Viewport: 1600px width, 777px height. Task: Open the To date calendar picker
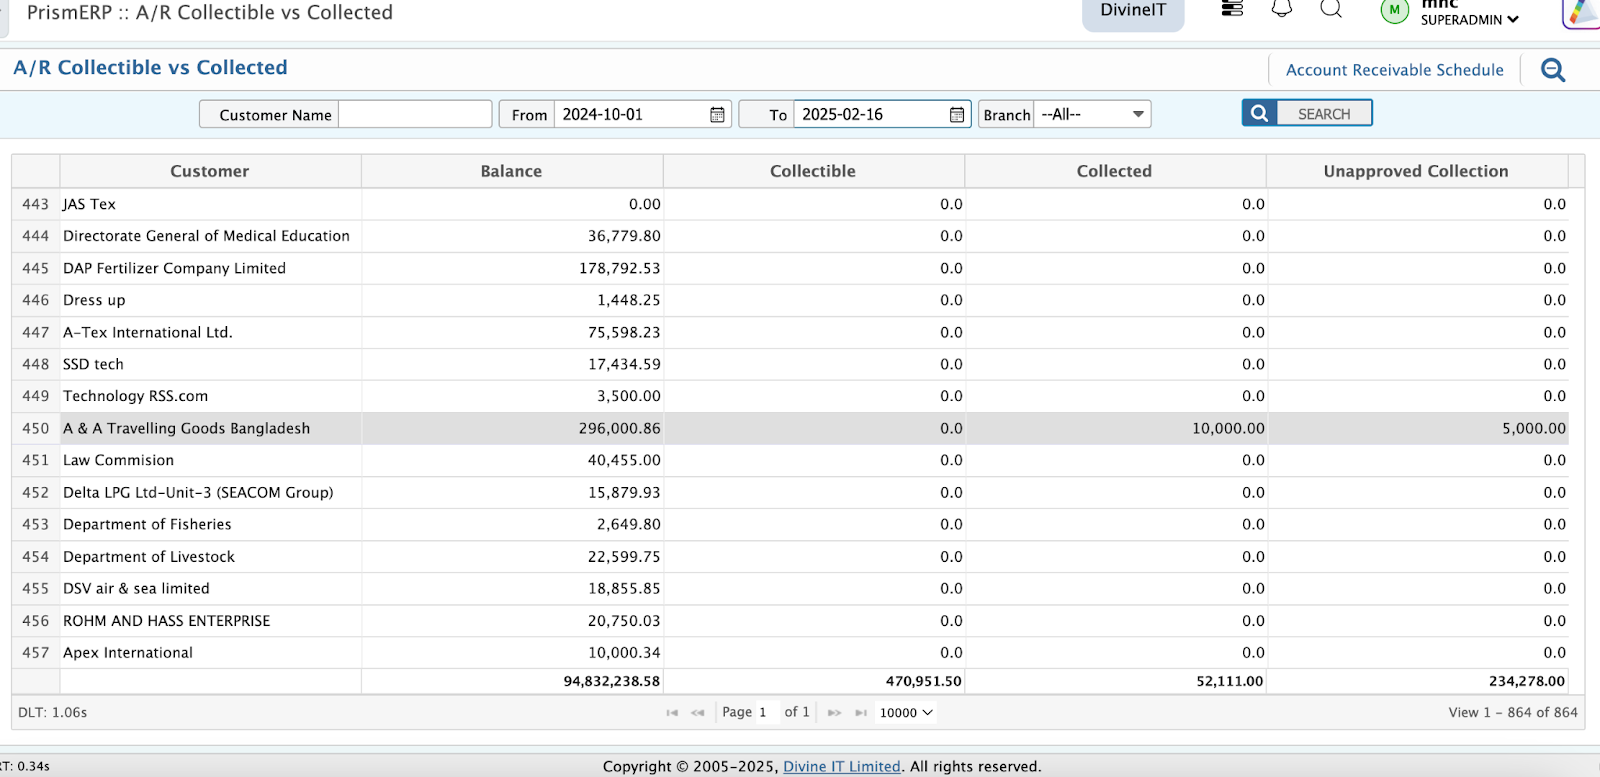tap(957, 115)
